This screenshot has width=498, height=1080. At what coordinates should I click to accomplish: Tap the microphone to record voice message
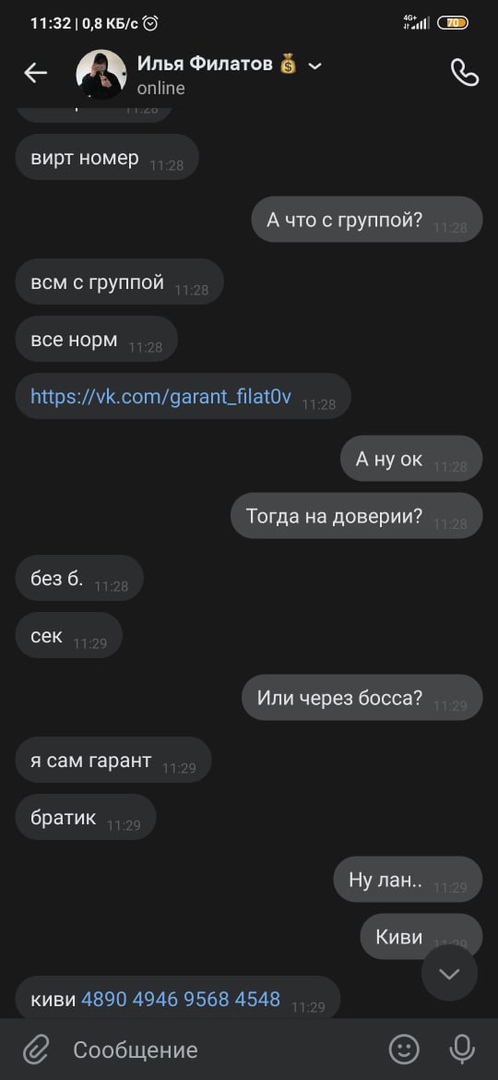(x=461, y=1050)
